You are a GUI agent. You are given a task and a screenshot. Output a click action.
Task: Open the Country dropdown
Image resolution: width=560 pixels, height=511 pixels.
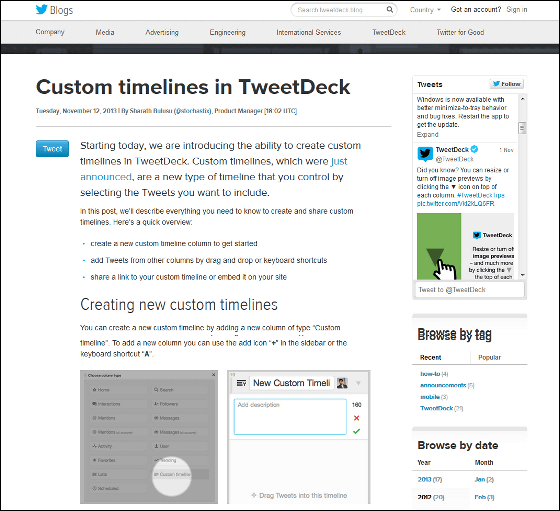coord(425,10)
